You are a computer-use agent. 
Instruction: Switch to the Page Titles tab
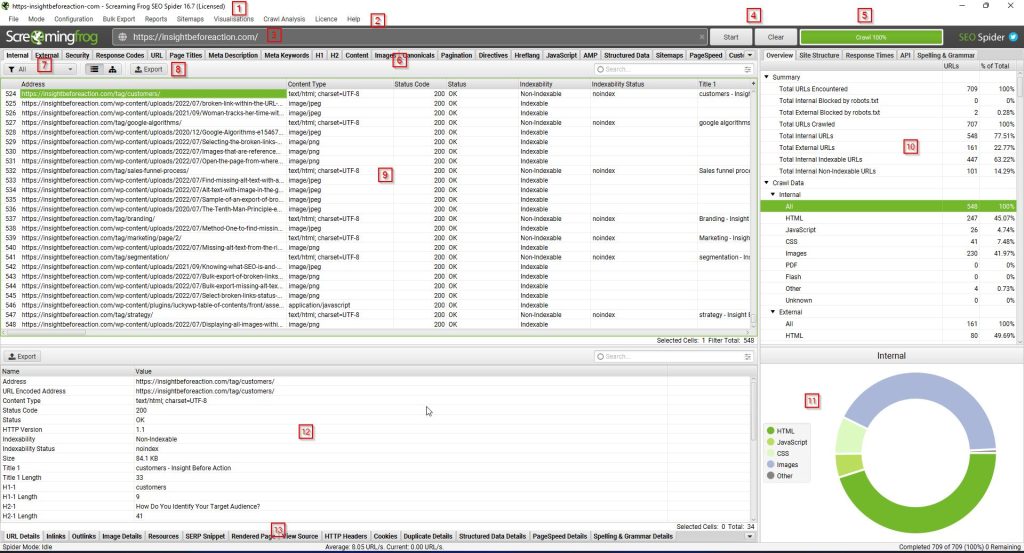(185, 55)
